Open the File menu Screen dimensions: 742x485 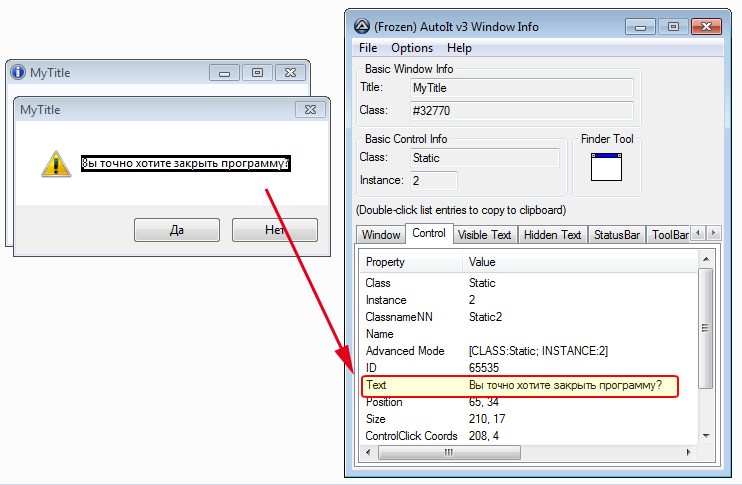pos(368,48)
